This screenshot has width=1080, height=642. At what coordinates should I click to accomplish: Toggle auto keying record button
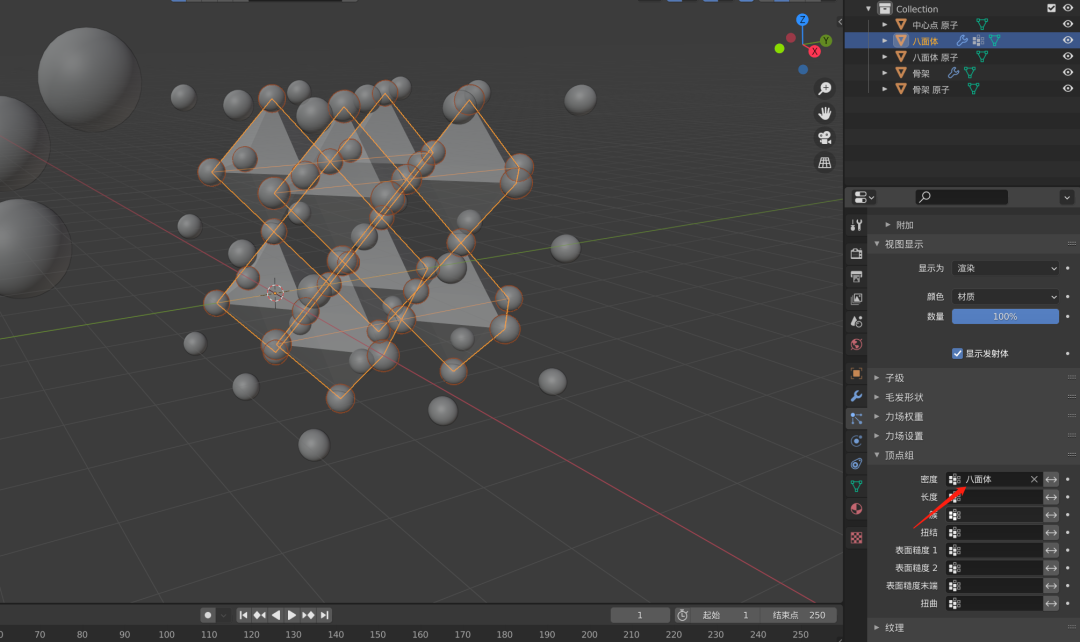pos(207,615)
